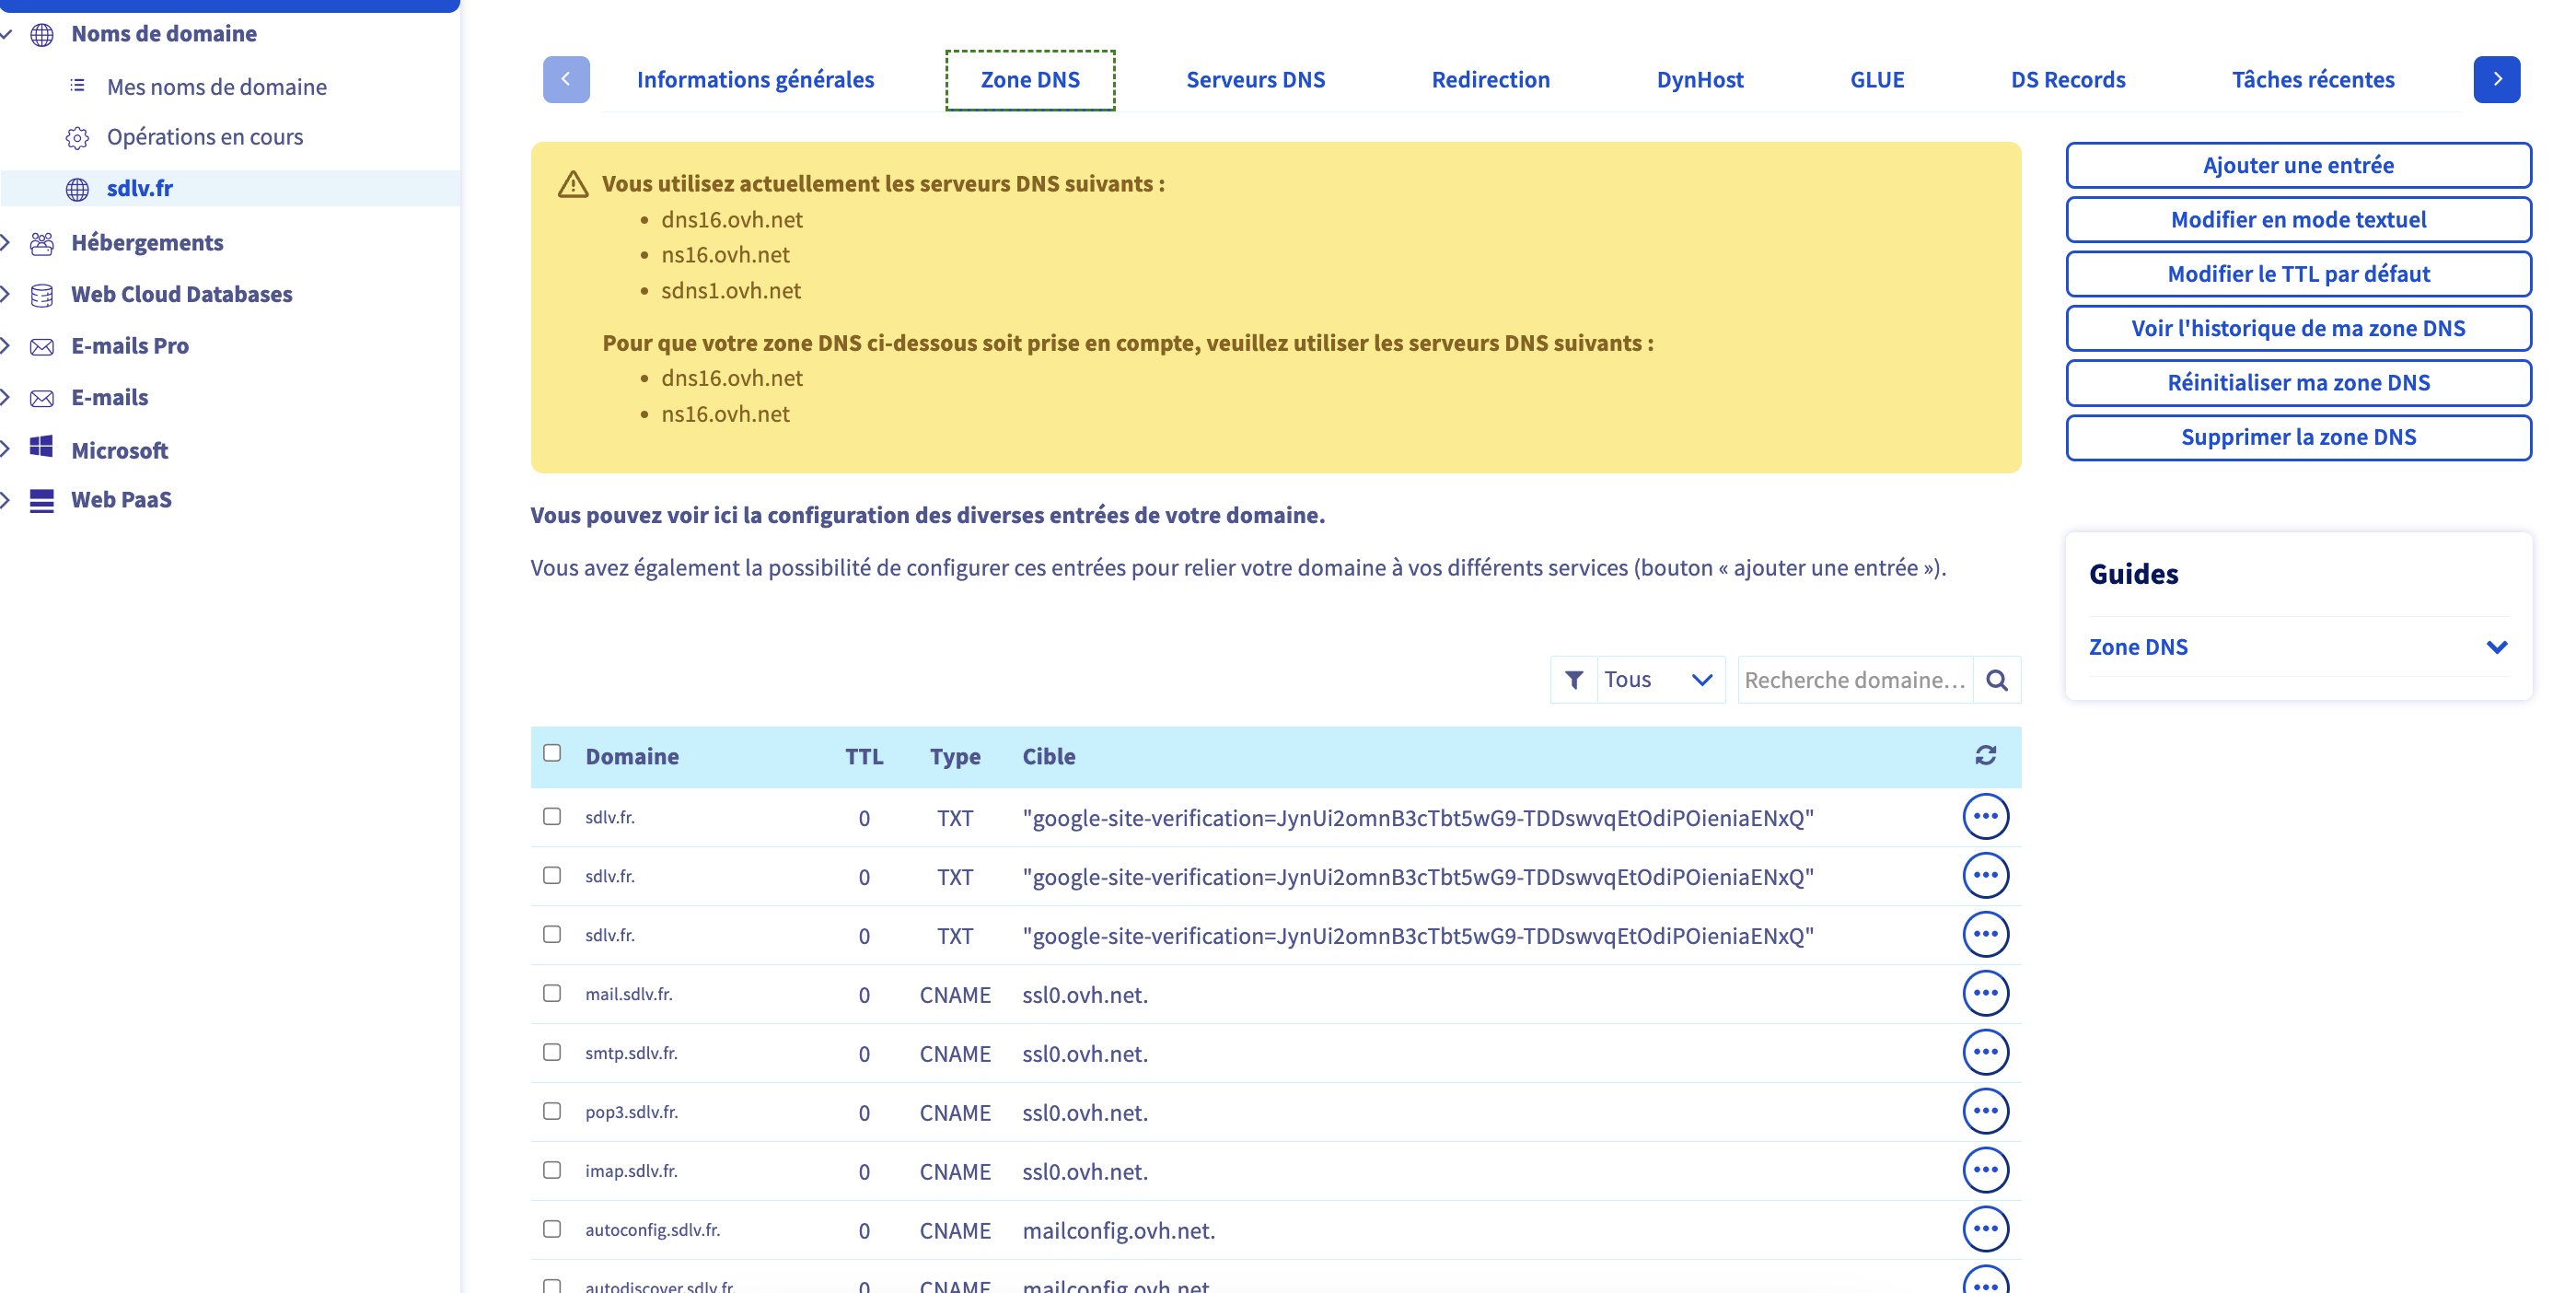Click Ajouter une entrée button
2576x1293 pixels.
point(2297,165)
